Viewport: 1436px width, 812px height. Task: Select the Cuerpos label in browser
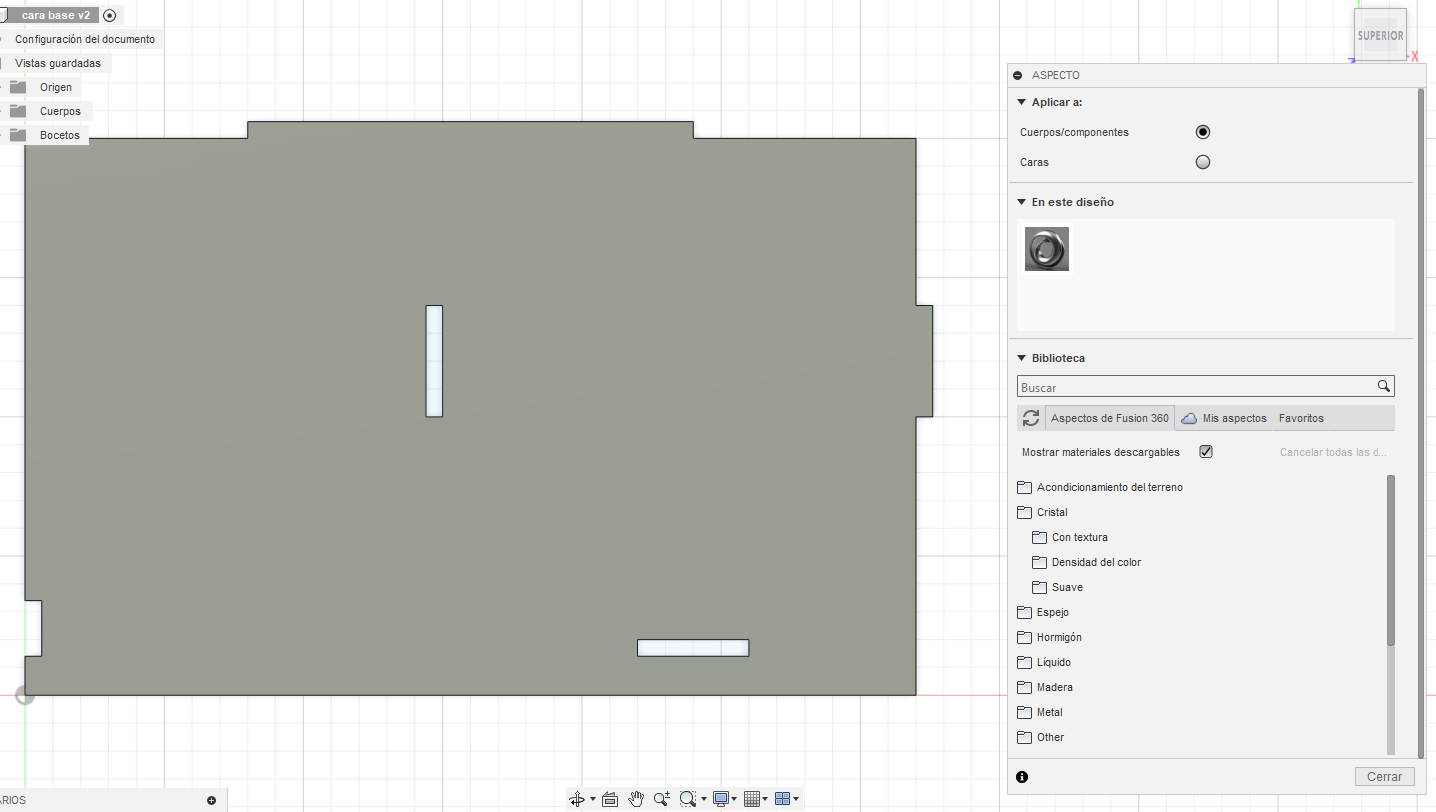(x=61, y=111)
